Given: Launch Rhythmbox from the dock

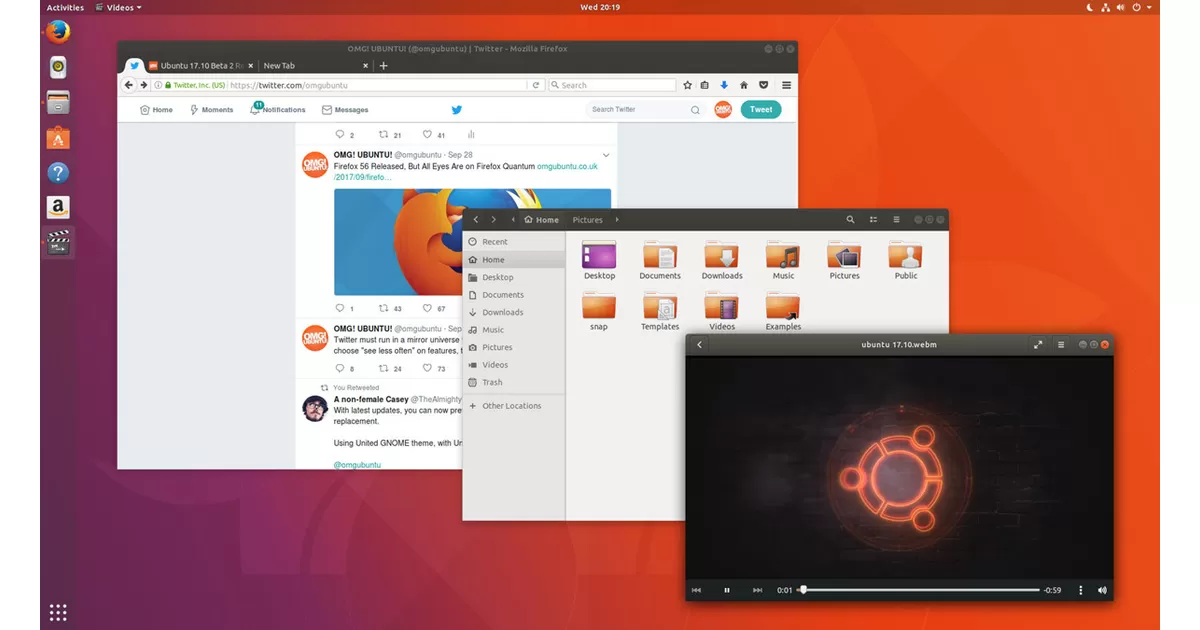Looking at the screenshot, I should (x=58, y=67).
